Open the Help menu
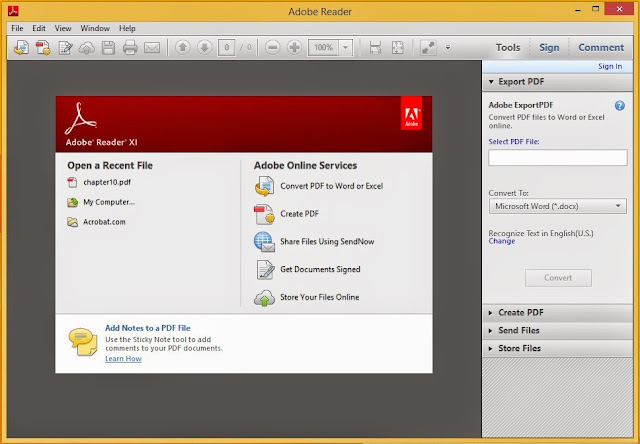 pos(127,28)
